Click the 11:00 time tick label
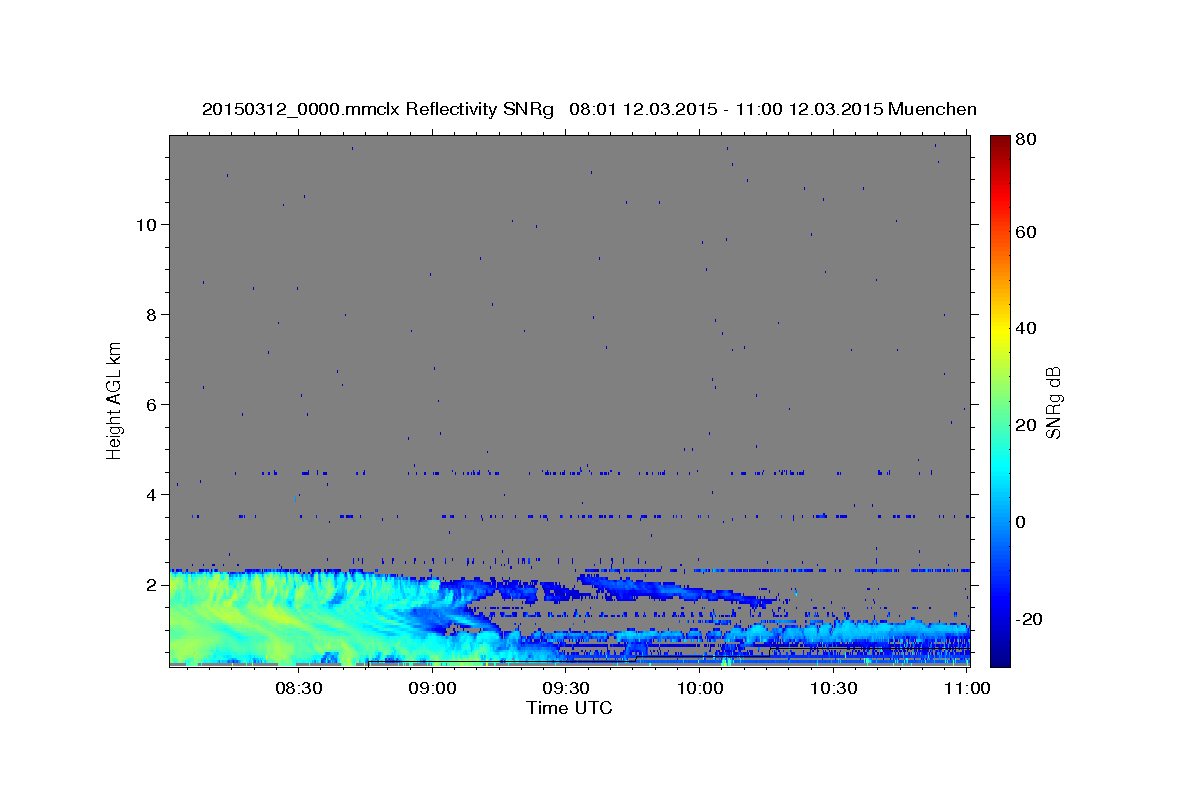 (967, 688)
